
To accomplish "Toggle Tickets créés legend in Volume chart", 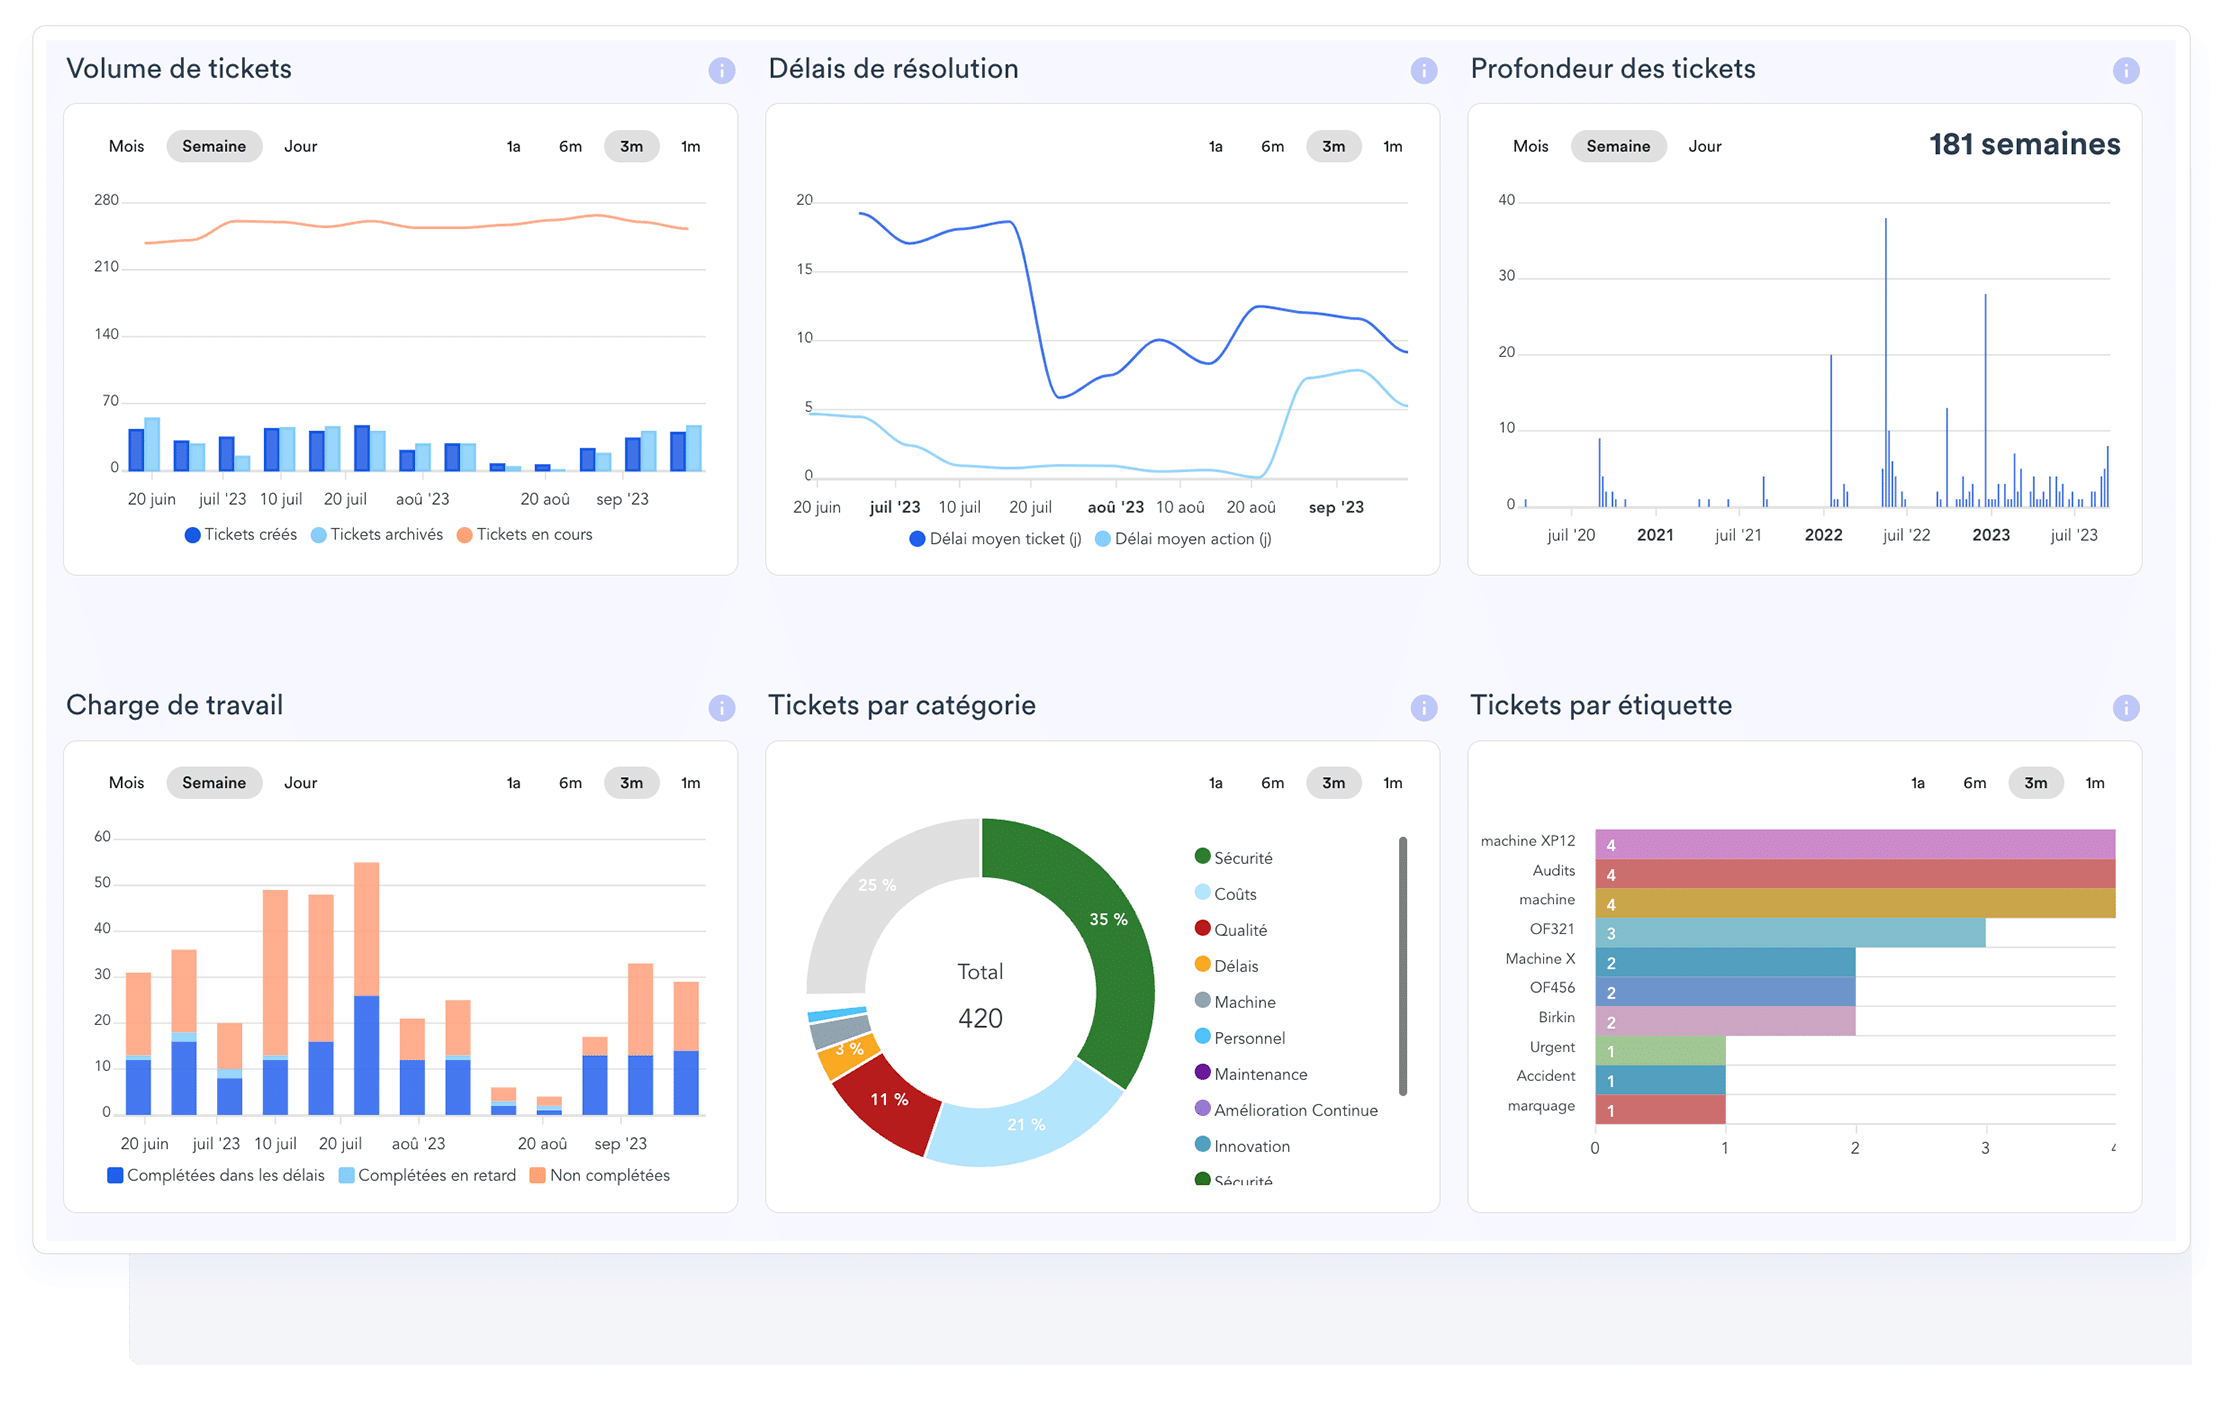I will [241, 535].
